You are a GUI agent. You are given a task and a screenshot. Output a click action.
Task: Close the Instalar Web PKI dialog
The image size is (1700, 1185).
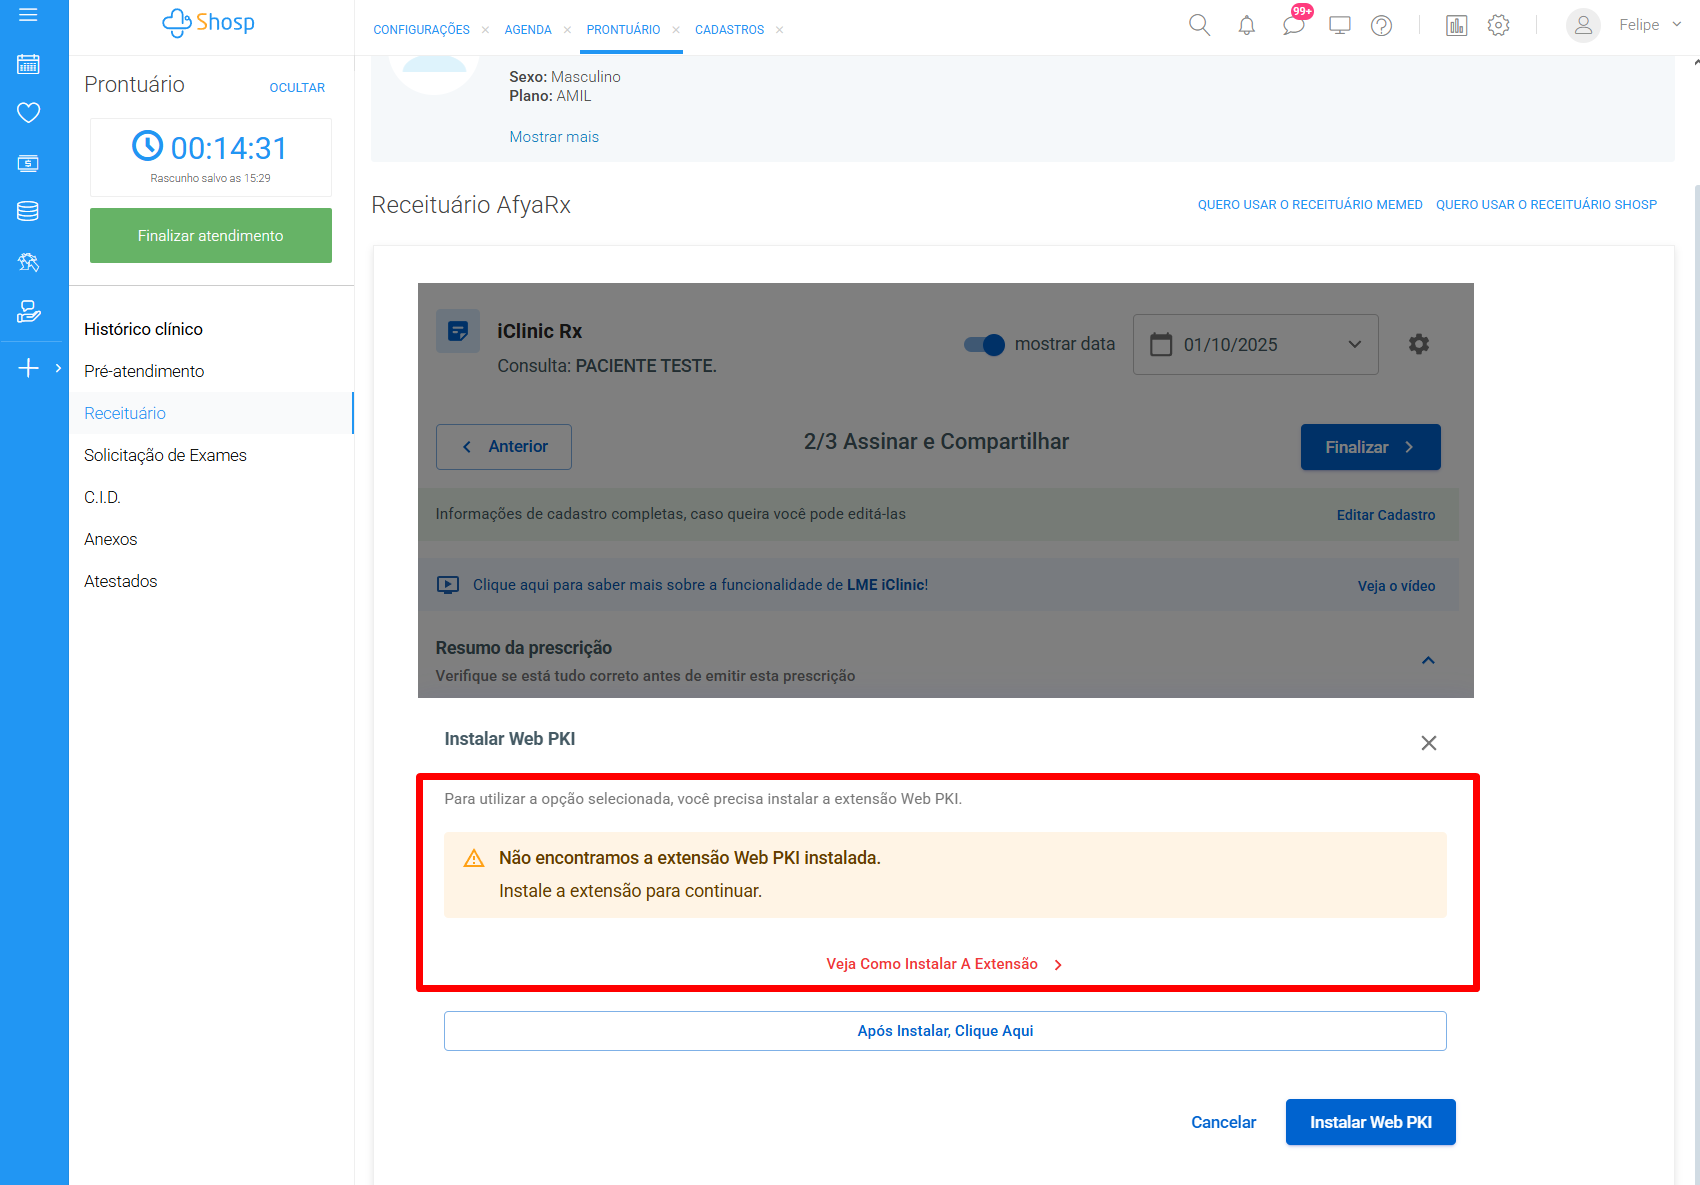tap(1428, 743)
